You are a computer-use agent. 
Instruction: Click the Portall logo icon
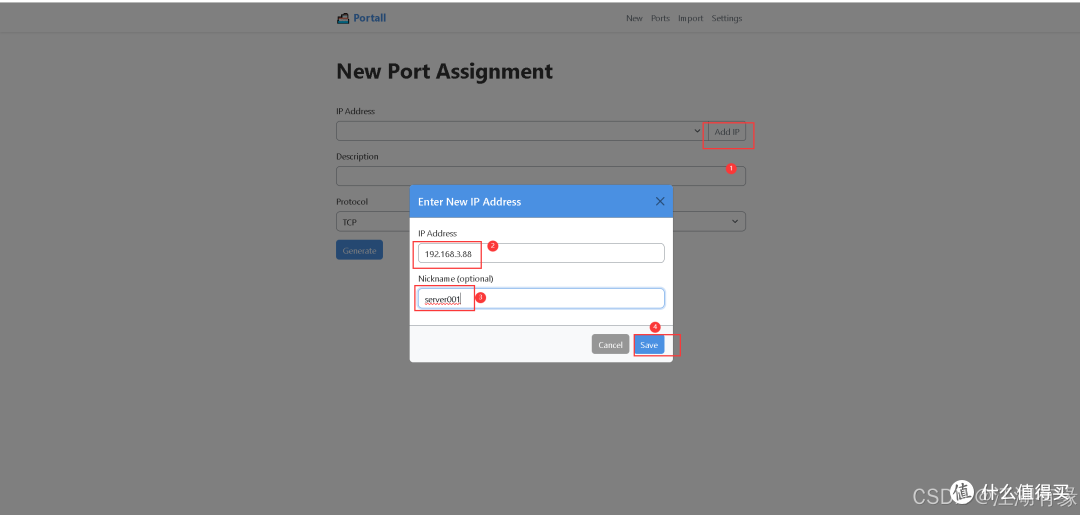click(343, 19)
